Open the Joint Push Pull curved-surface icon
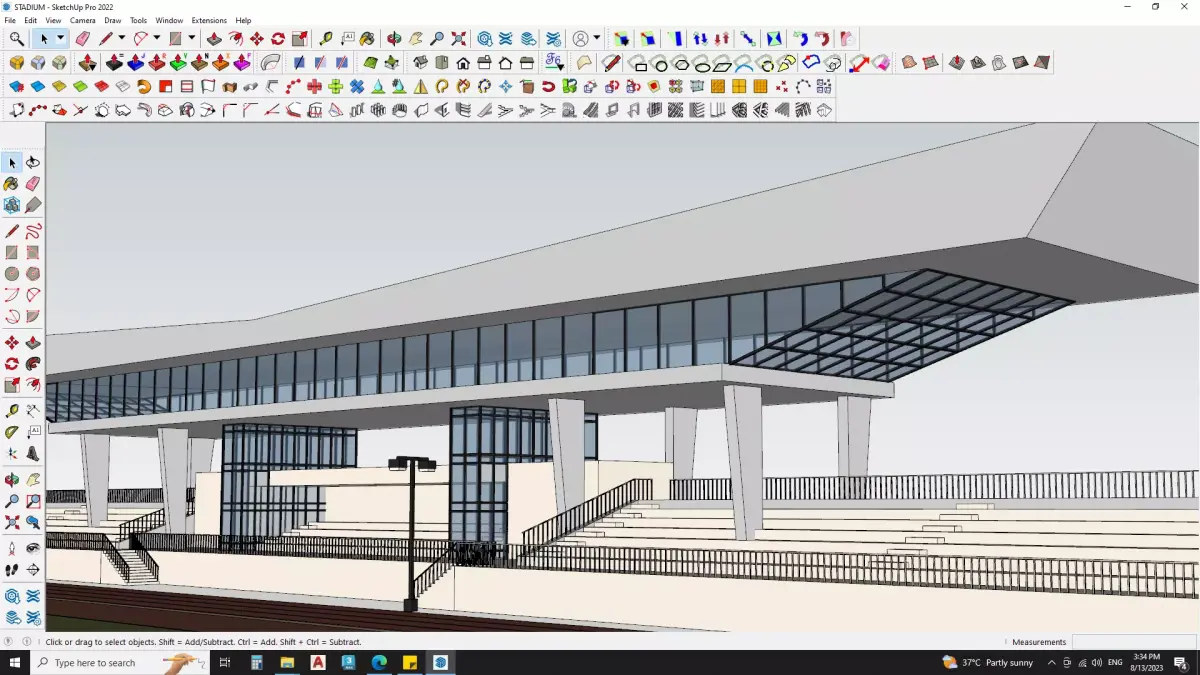The height and width of the screenshot is (675, 1200). coord(271,63)
